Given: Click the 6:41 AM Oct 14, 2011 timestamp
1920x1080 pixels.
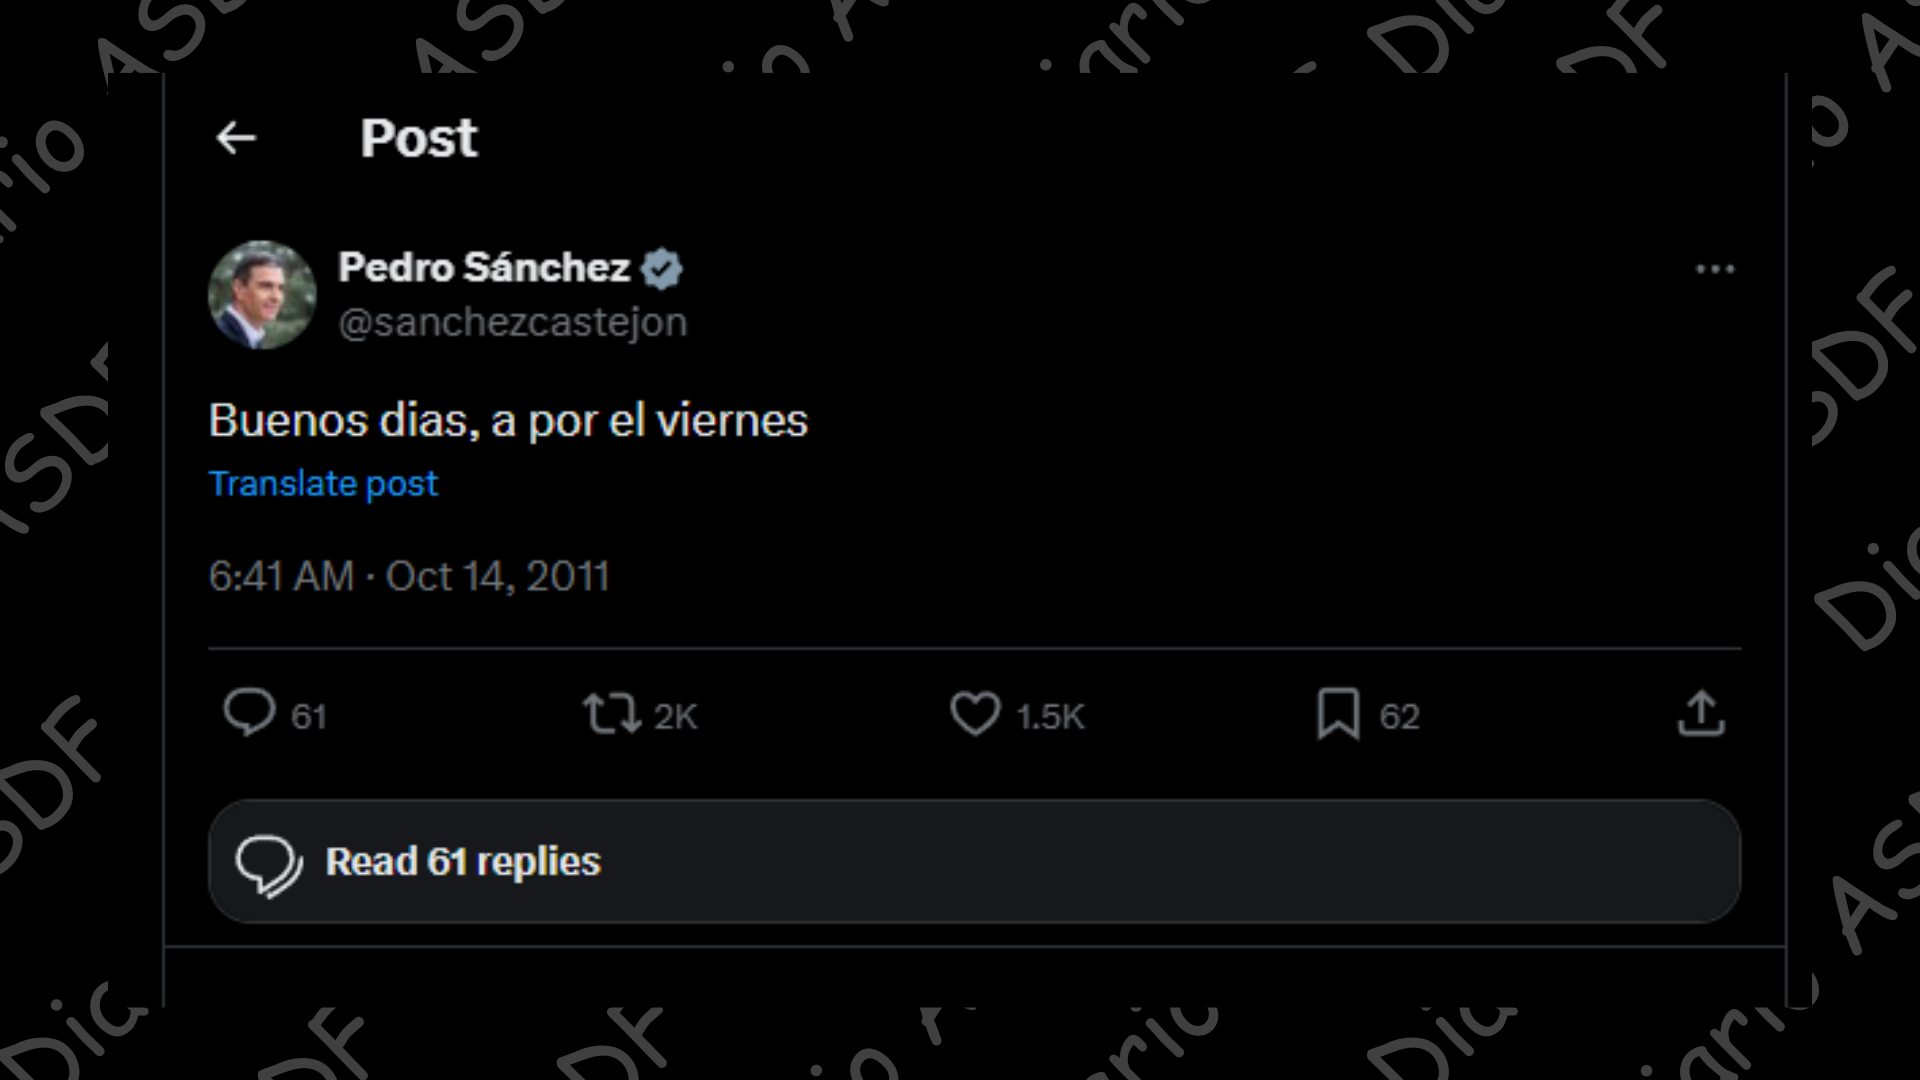Looking at the screenshot, I should (409, 576).
